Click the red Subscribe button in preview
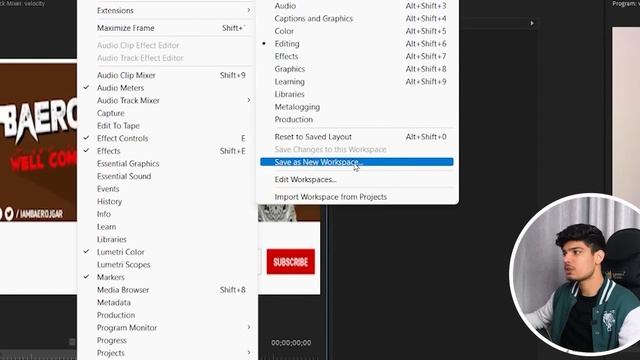Viewport: 640px width, 360px height. click(x=291, y=262)
